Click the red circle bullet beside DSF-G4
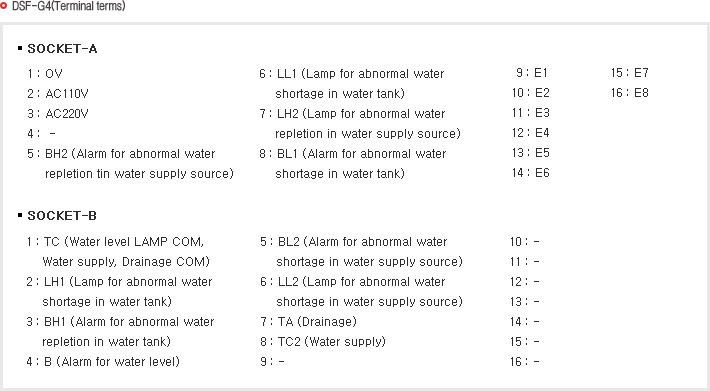Viewport: 710px width, 391px height. pos(3,6)
